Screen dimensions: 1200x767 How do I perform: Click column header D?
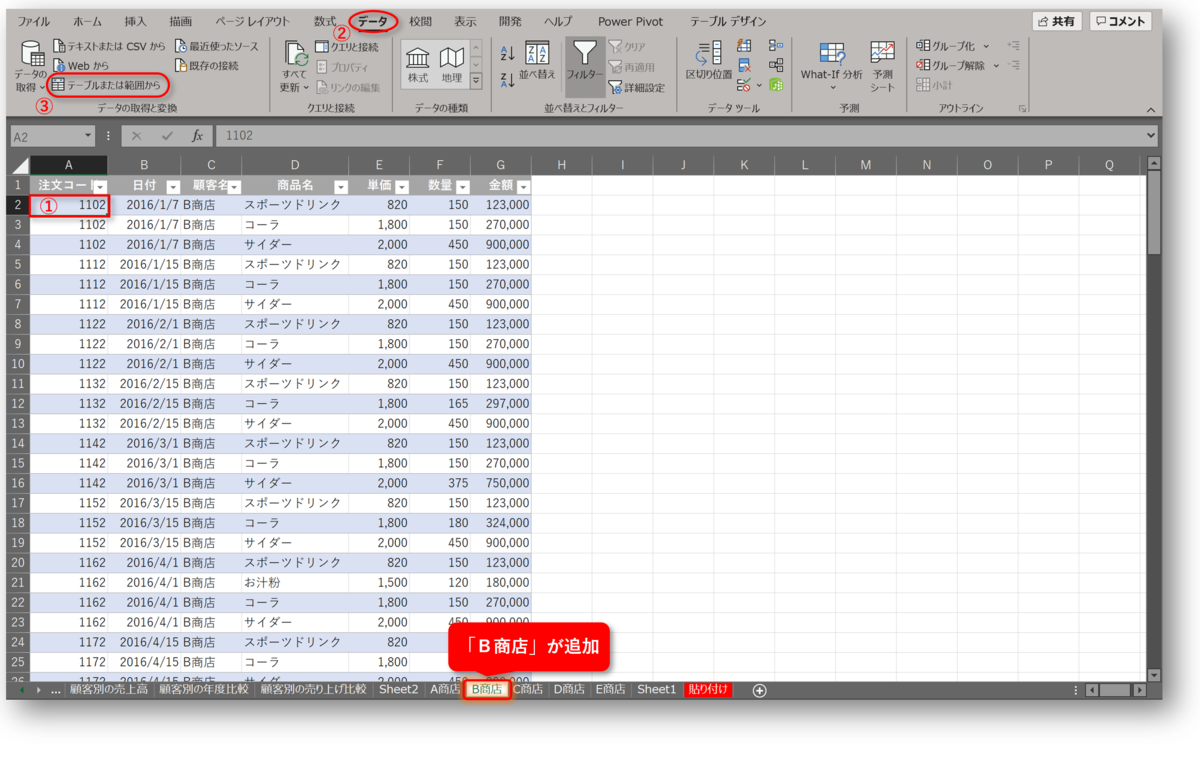[x=295, y=165]
